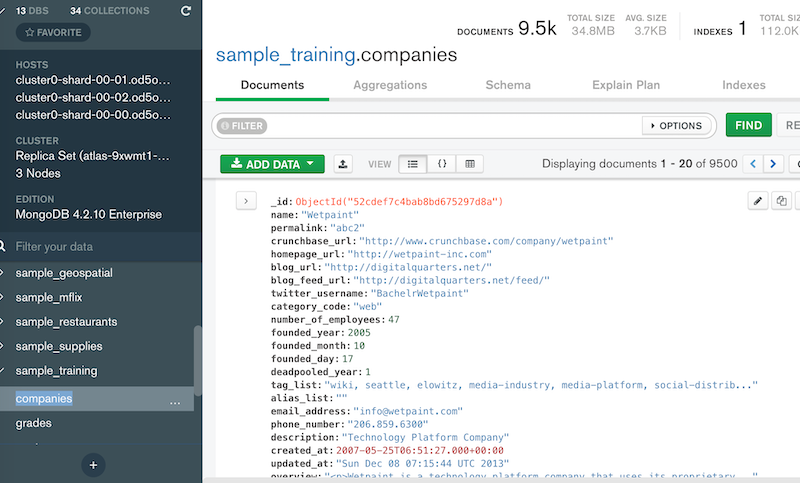The width and height of the screenshot is (800, 483).
Task: Refresh databases with the reload icon
Action: coord(186,11)
